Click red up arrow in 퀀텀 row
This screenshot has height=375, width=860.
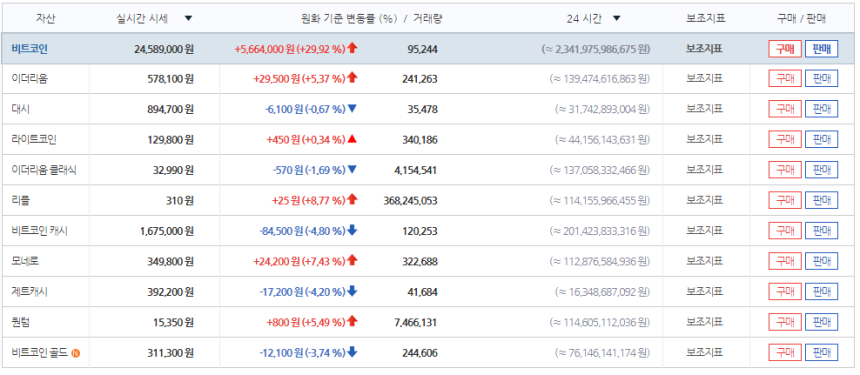pos(352,322)
